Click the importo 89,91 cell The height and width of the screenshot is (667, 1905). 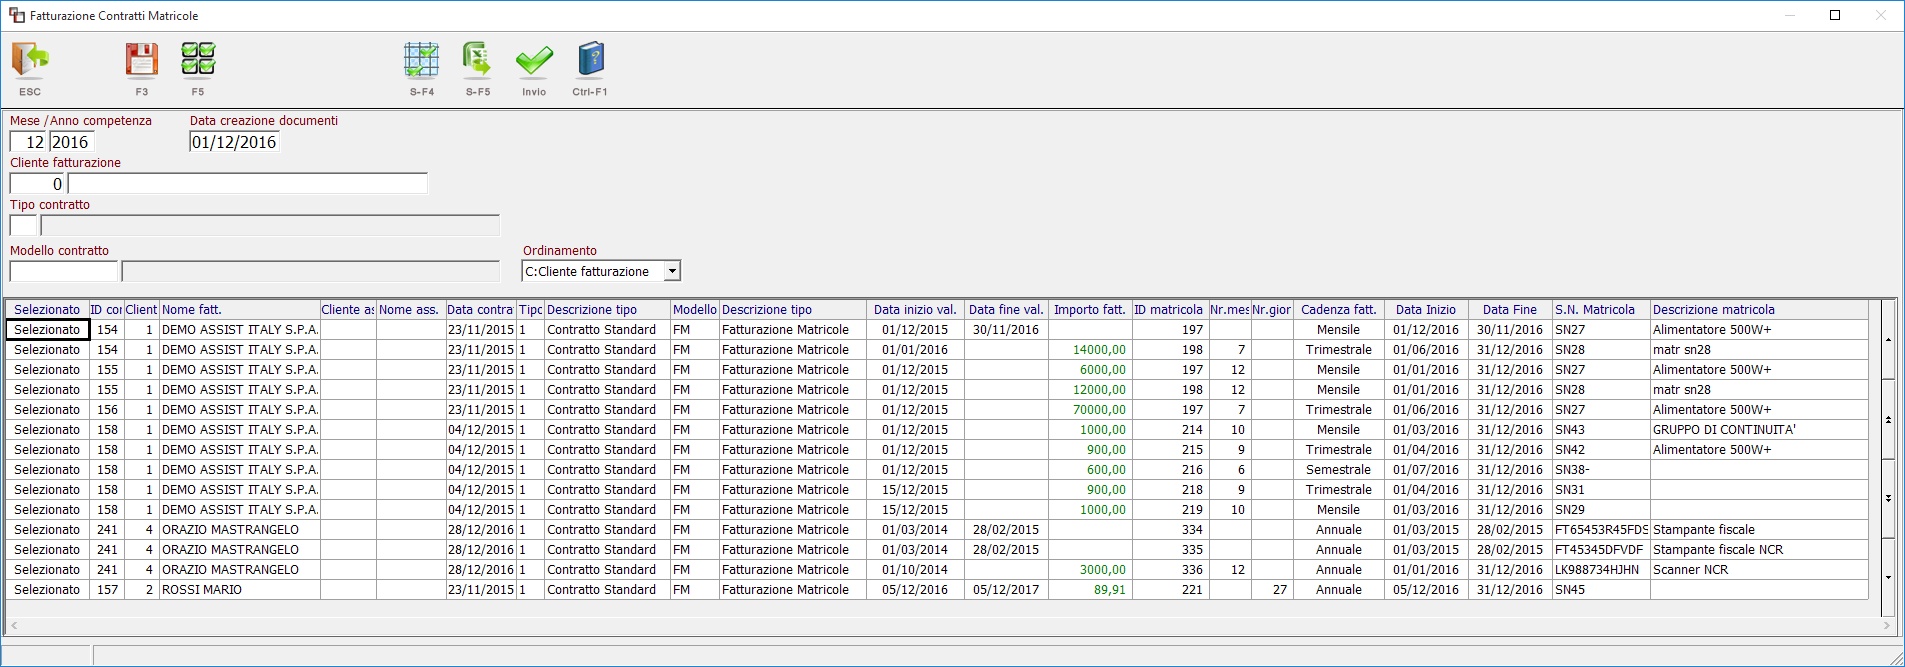pyautogui.click(x=1089, y=590)
